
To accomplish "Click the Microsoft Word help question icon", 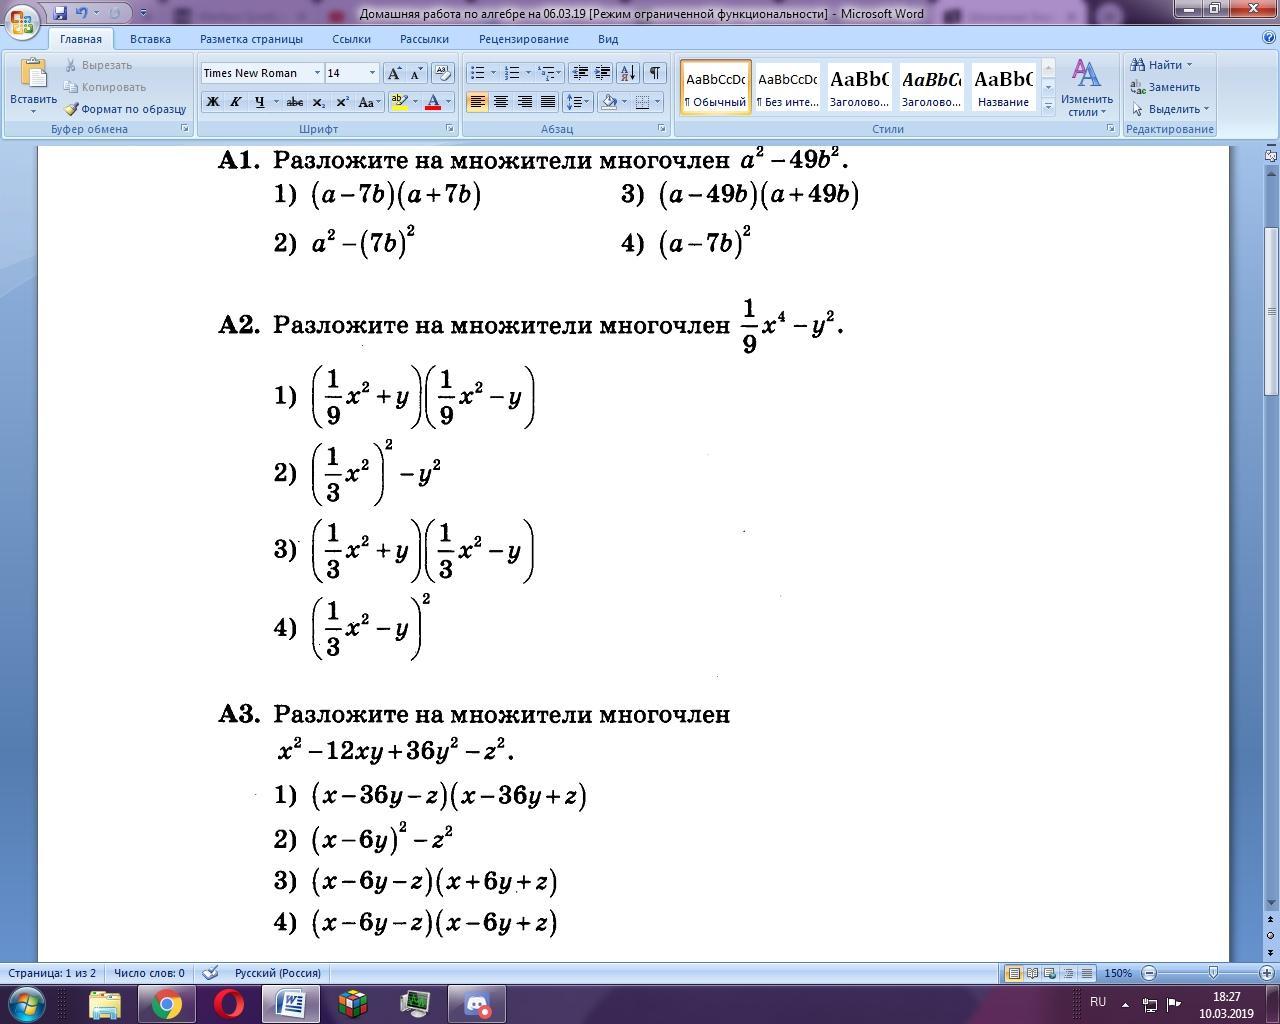I will tap(1268, 38).
